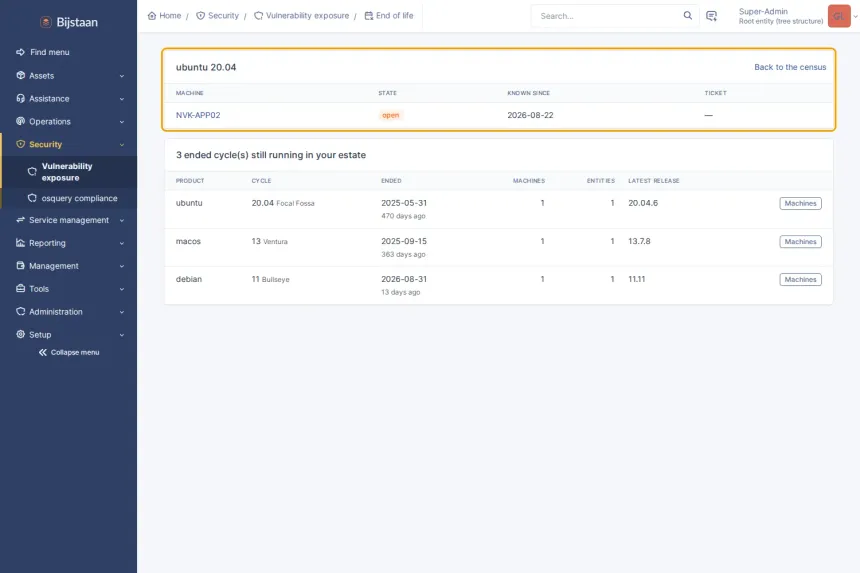This screenshot has height=573, width=860.
Task: Expand the Reporting menu chevron
Action: coord(122,243)
